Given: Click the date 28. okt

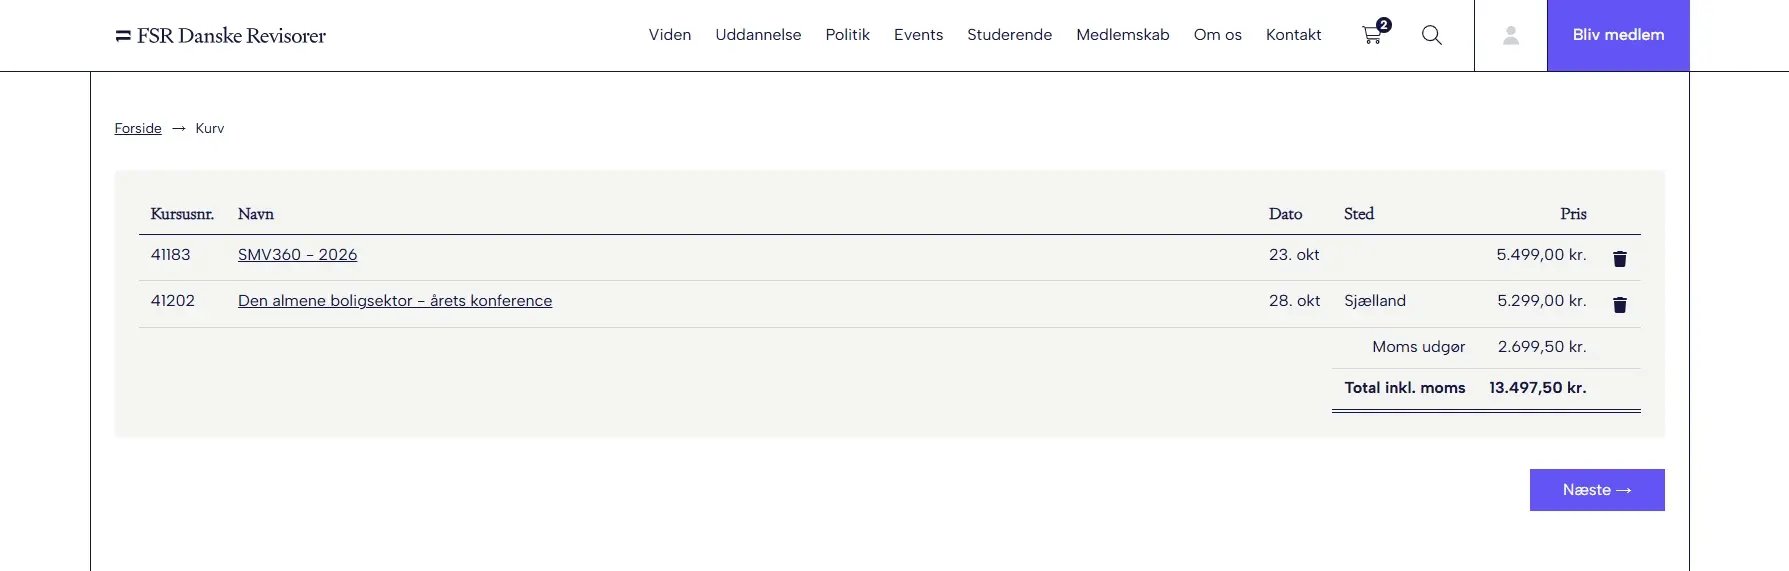Looking at the screenshot, I should [1294, 301].
